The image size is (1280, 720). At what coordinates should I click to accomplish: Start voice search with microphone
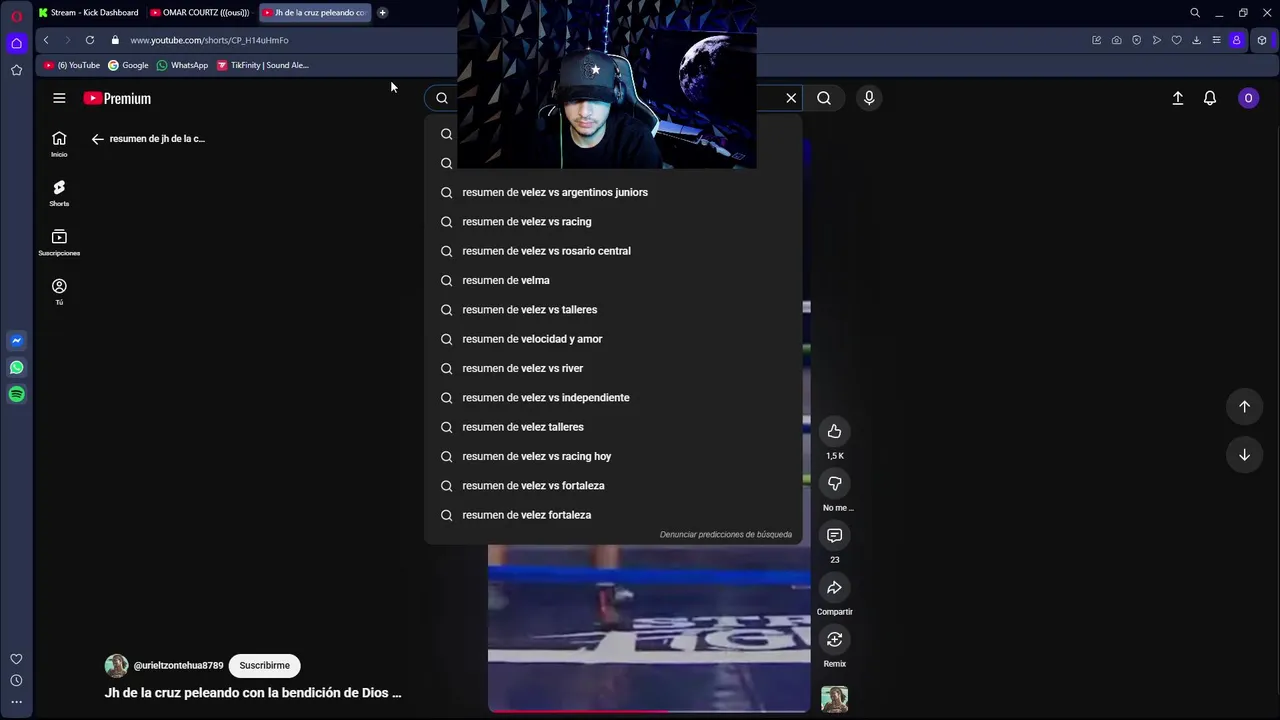pyautogui.click(x=869, y=98)
